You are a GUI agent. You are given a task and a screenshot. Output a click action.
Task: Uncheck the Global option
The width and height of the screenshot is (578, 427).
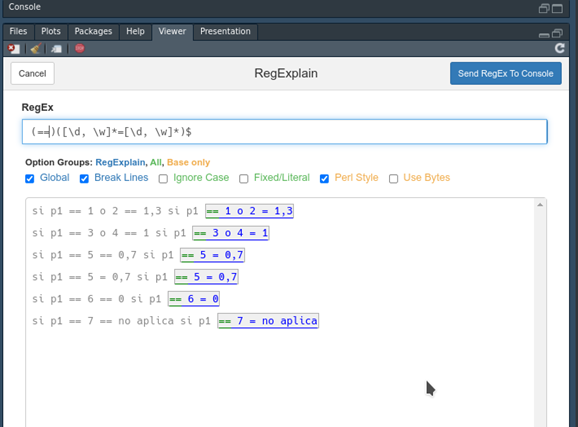pos(29,179)
